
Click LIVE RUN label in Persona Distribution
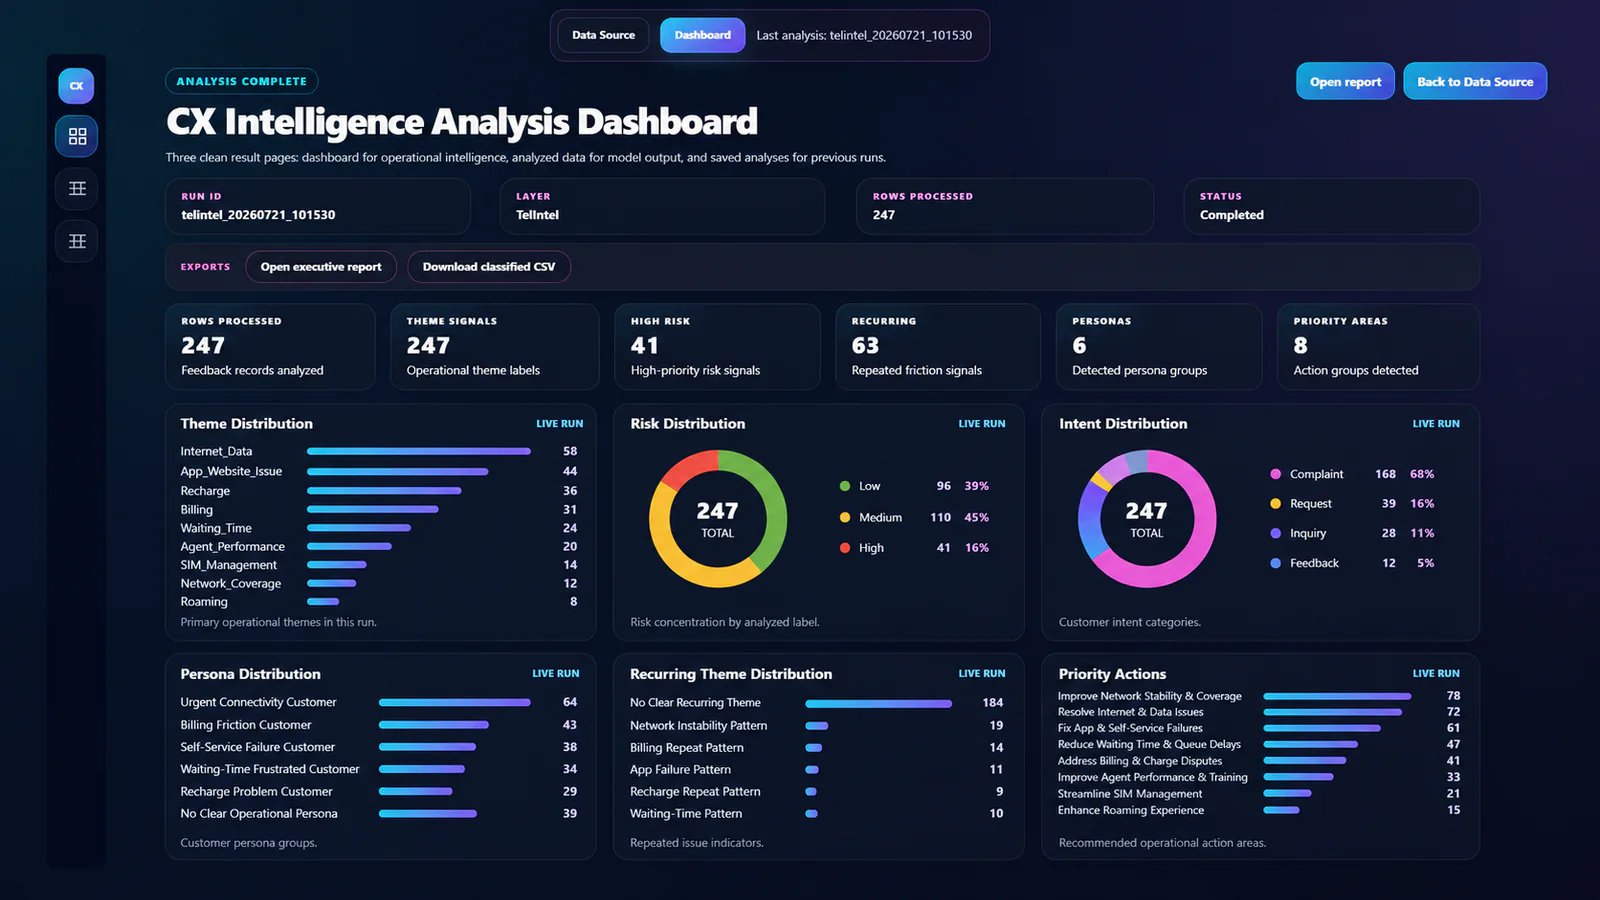pyautogui.click(x=555, y=674)
